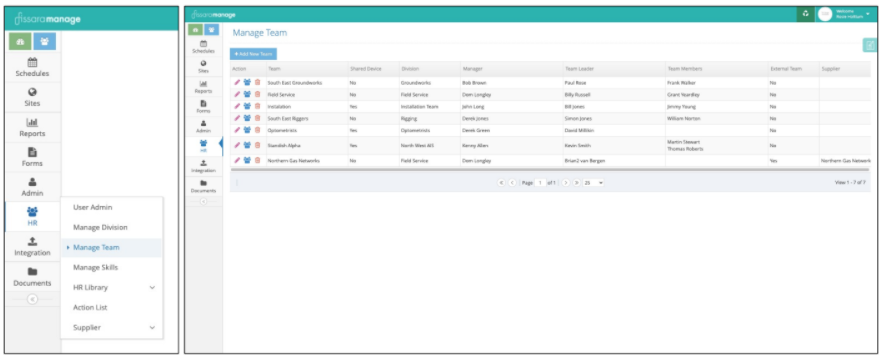
Task: Click the green home icon in left panel
Action: click(20, 42)
